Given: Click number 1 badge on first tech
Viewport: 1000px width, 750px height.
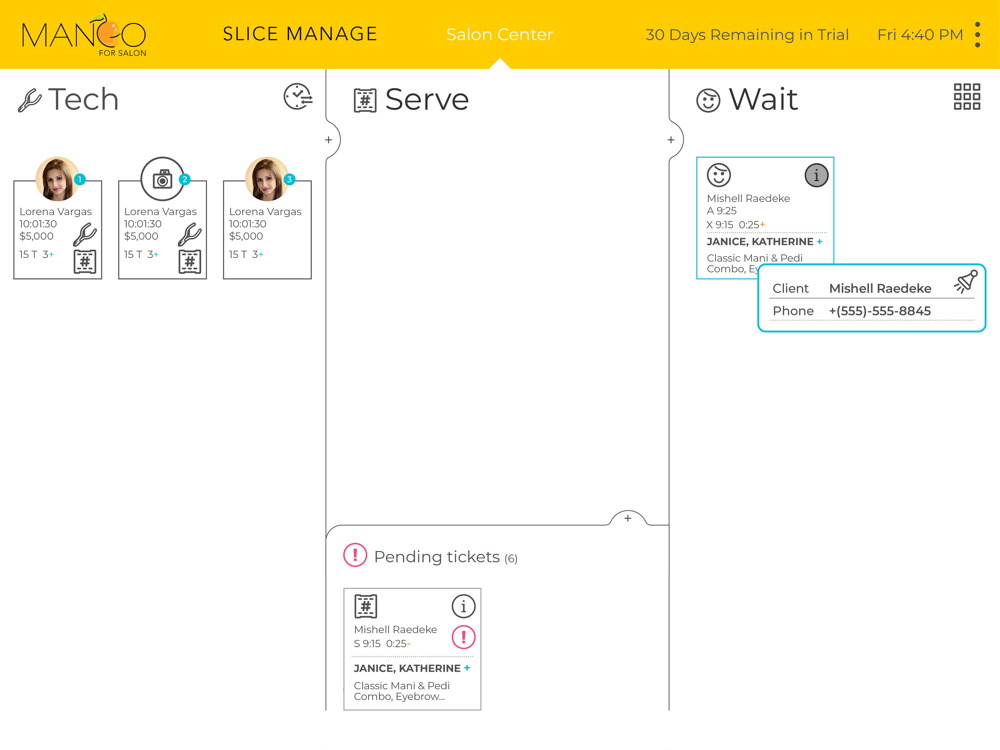Looking at the screenshot, I should coord(80,180).
